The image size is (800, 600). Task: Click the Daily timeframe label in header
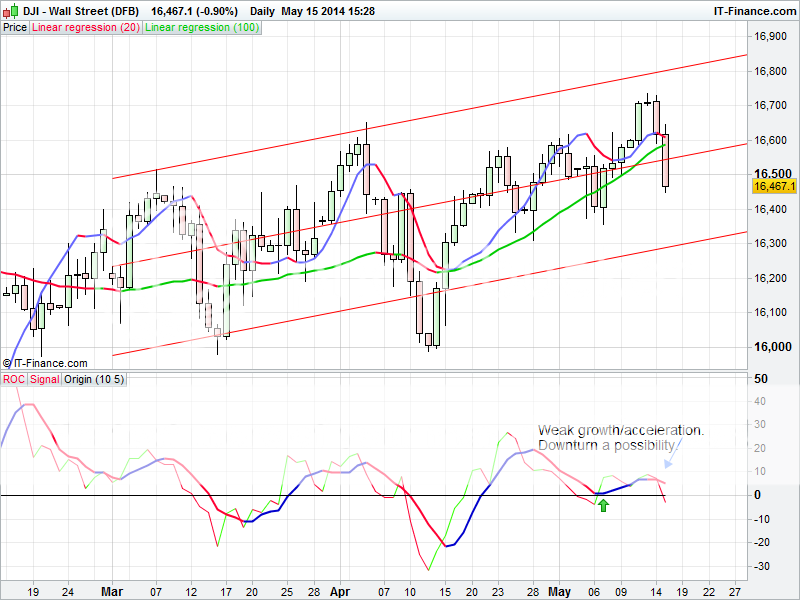262,10
